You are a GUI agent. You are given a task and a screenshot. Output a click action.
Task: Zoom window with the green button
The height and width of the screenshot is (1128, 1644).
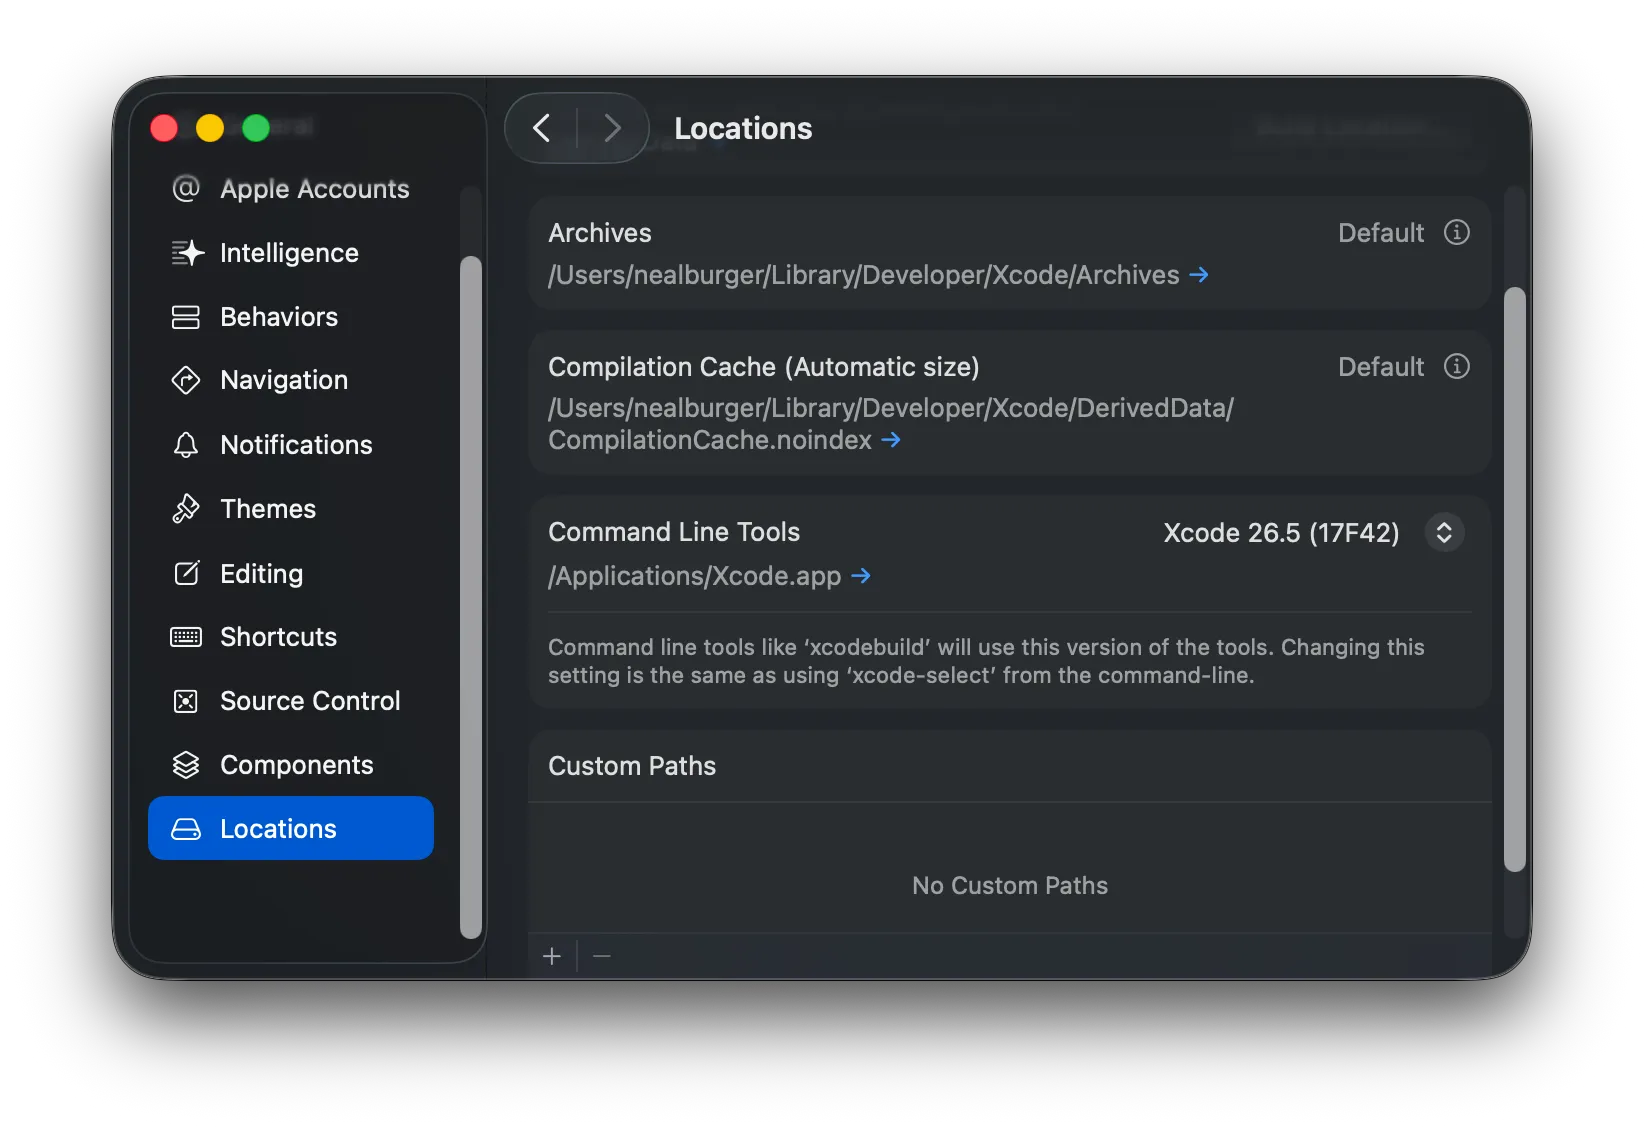point(256,128)
